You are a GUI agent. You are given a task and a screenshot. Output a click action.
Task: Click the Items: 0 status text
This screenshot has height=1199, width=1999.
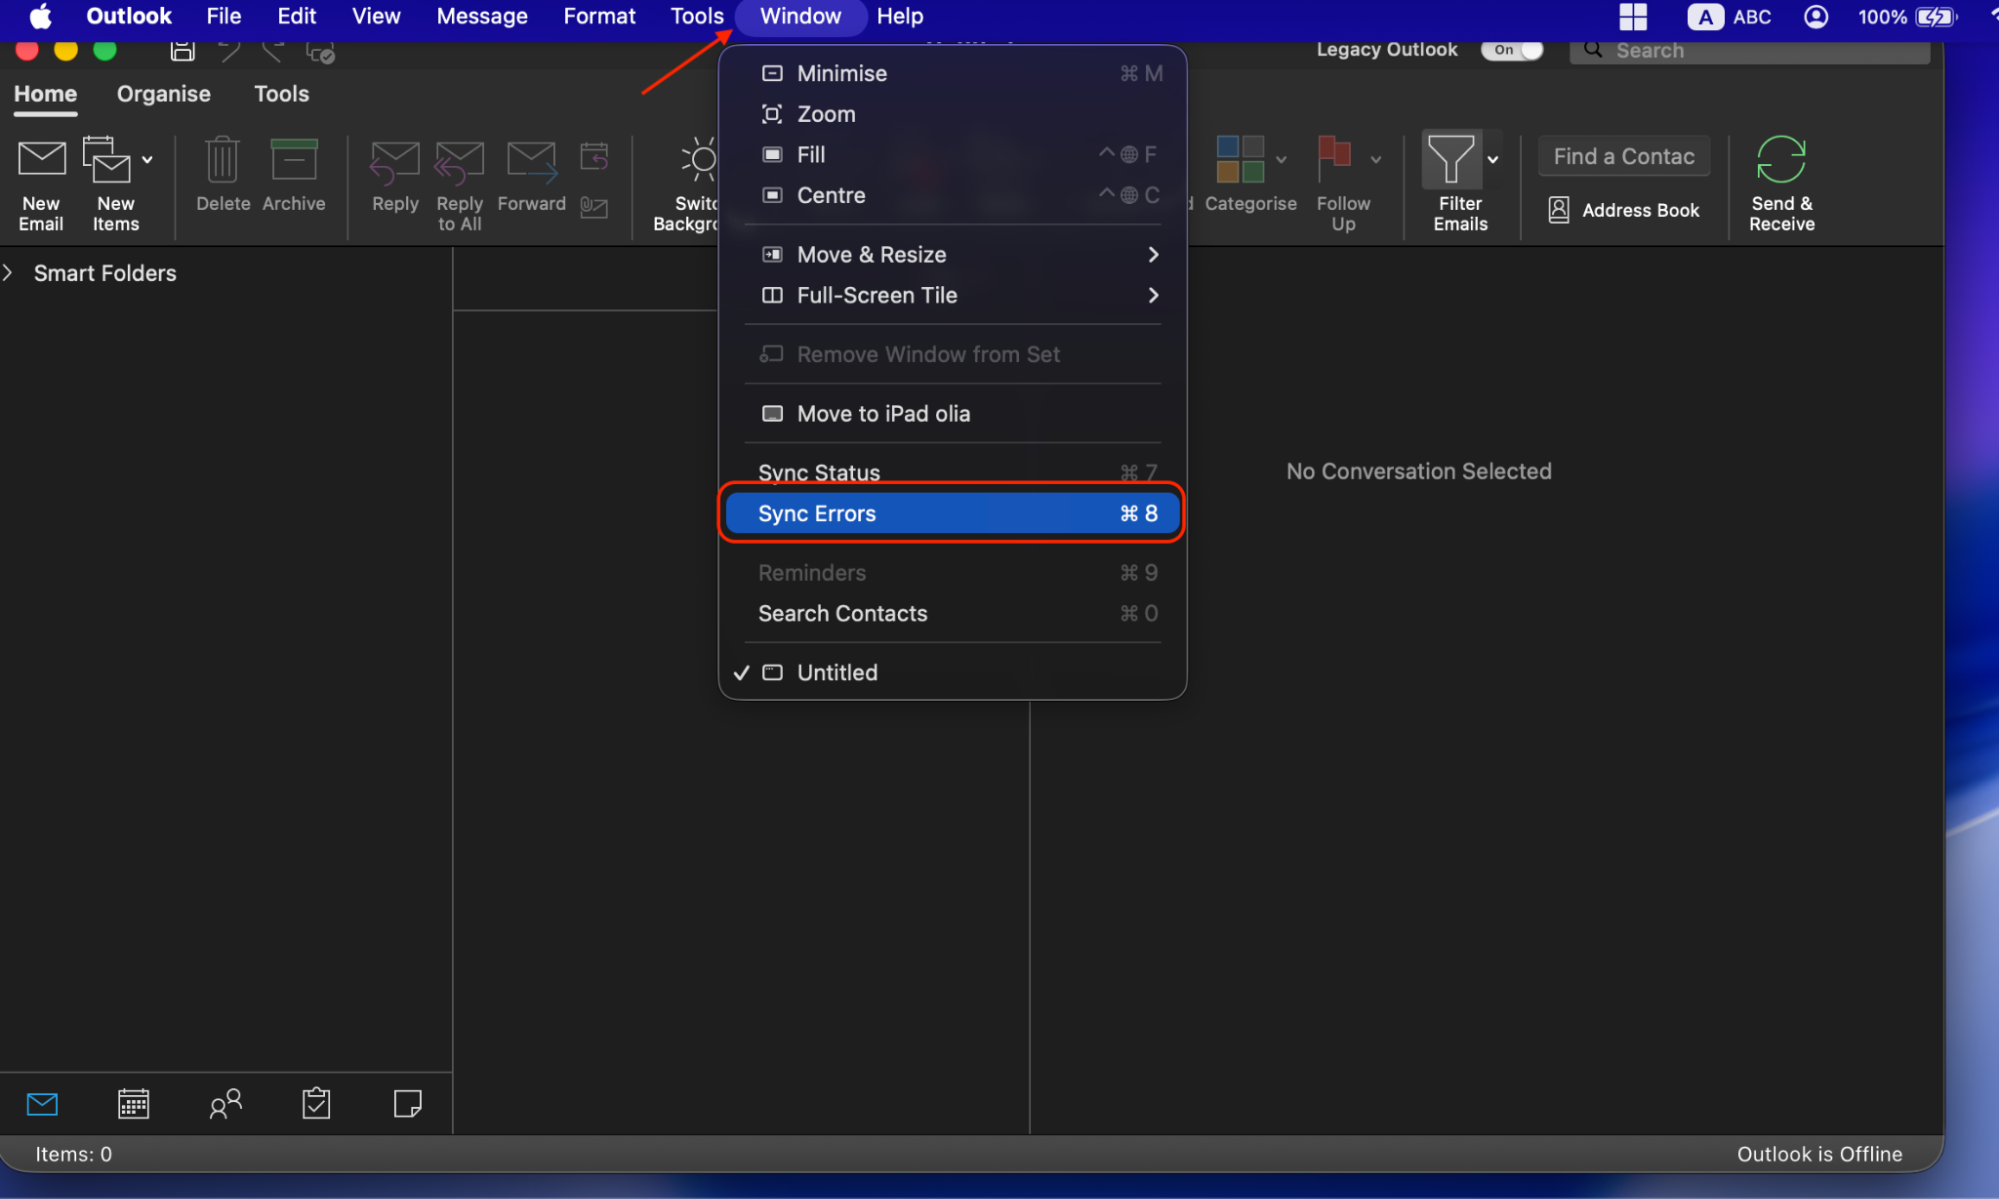74,1154
